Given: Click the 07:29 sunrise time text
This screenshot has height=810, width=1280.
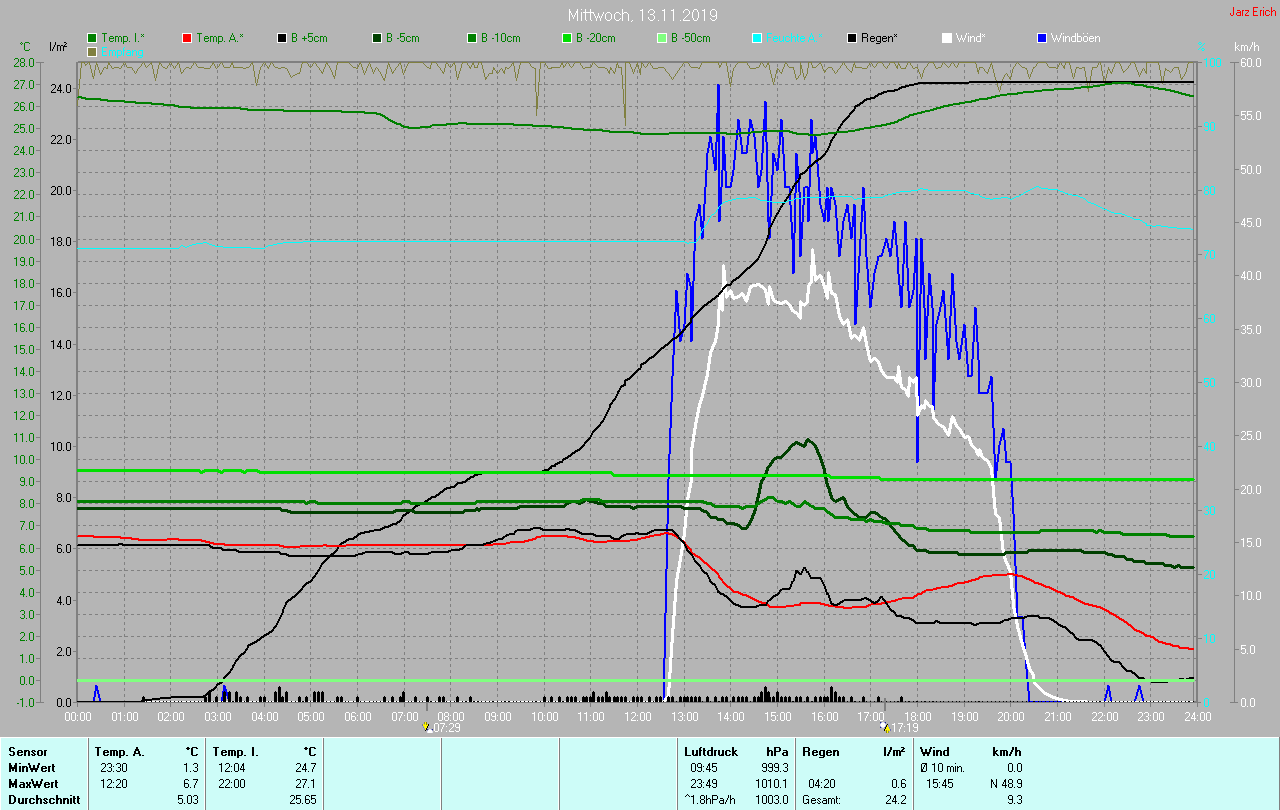Looking at the screenshot, I should [446, 728].
